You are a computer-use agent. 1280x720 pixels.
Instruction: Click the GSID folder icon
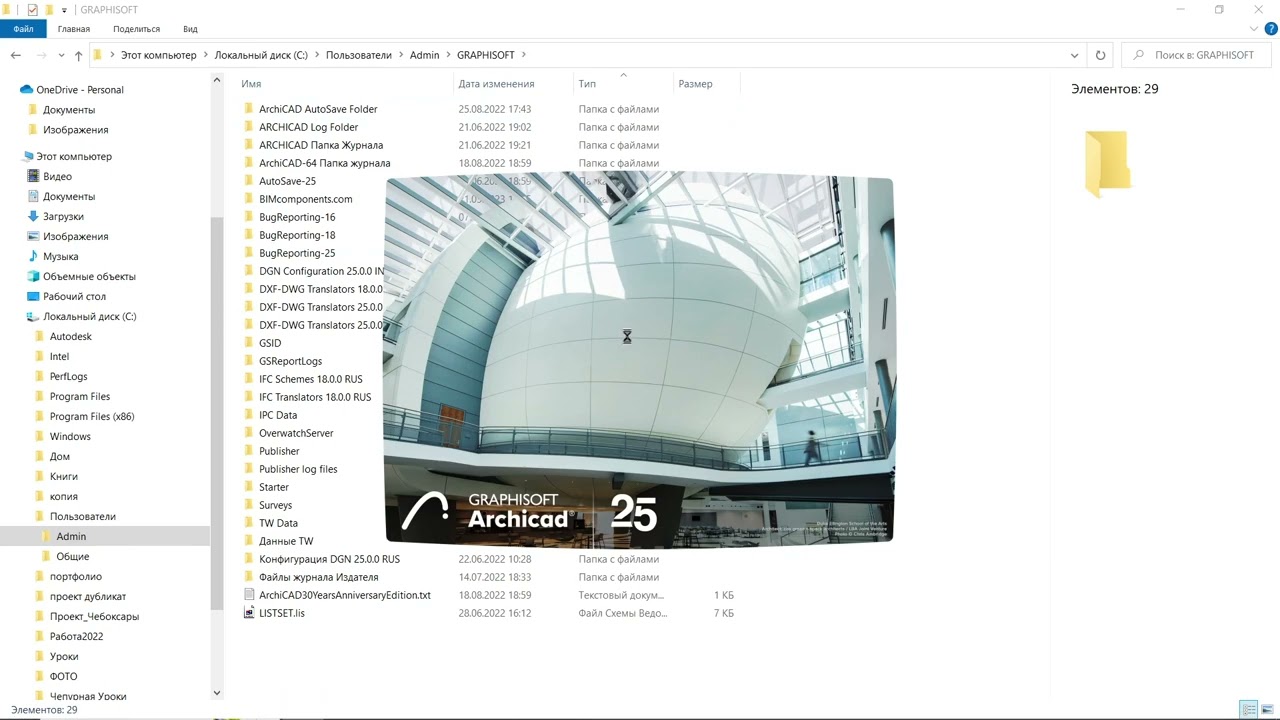(x=249, y=343)
